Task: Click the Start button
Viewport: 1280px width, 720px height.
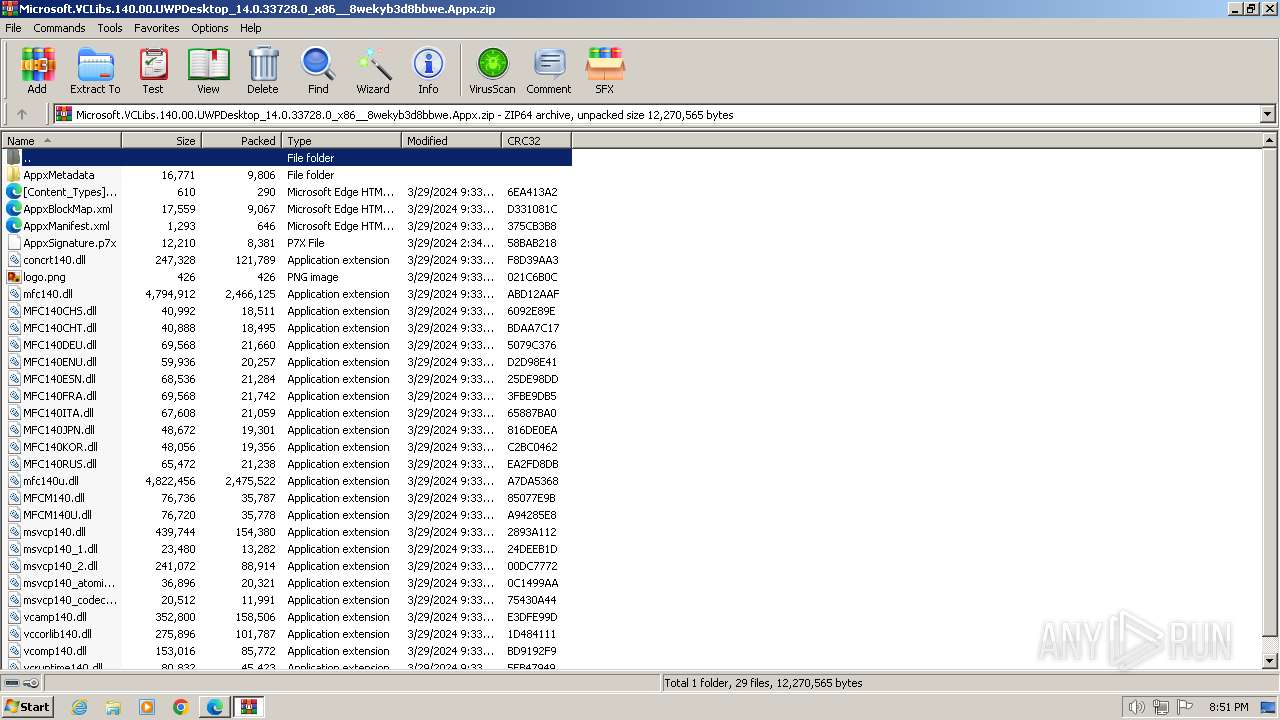Action: coord(28,707)
